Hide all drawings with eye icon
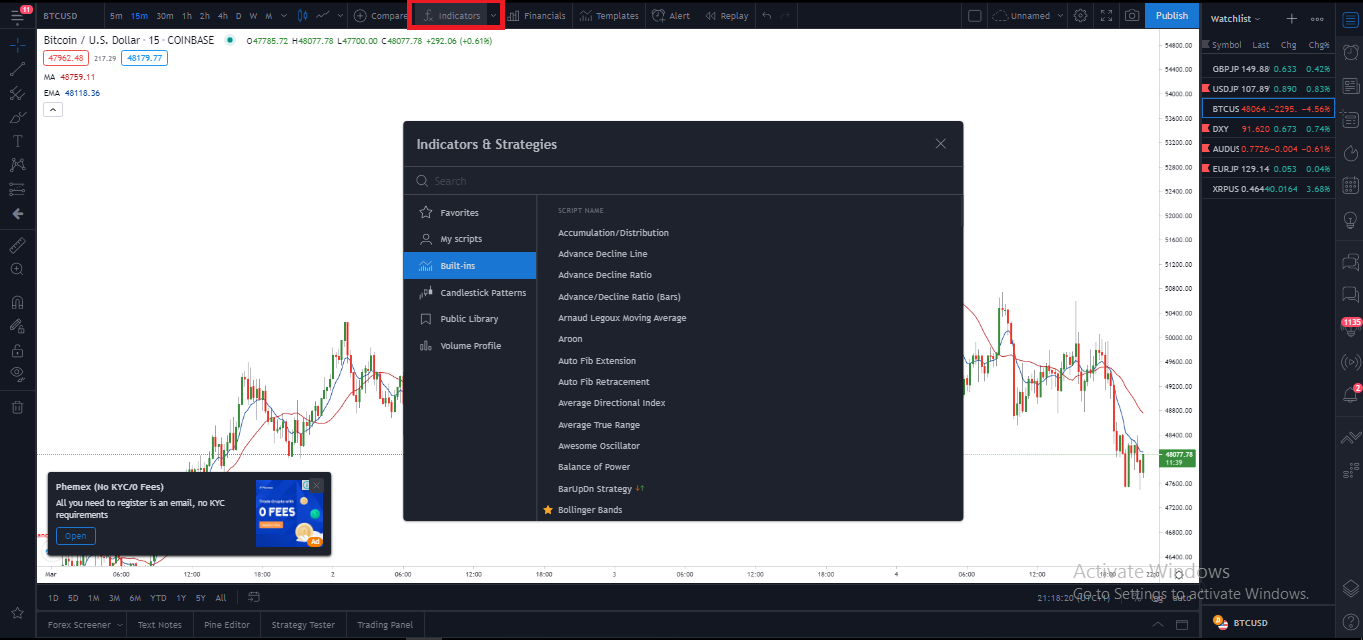 (17, 374)
